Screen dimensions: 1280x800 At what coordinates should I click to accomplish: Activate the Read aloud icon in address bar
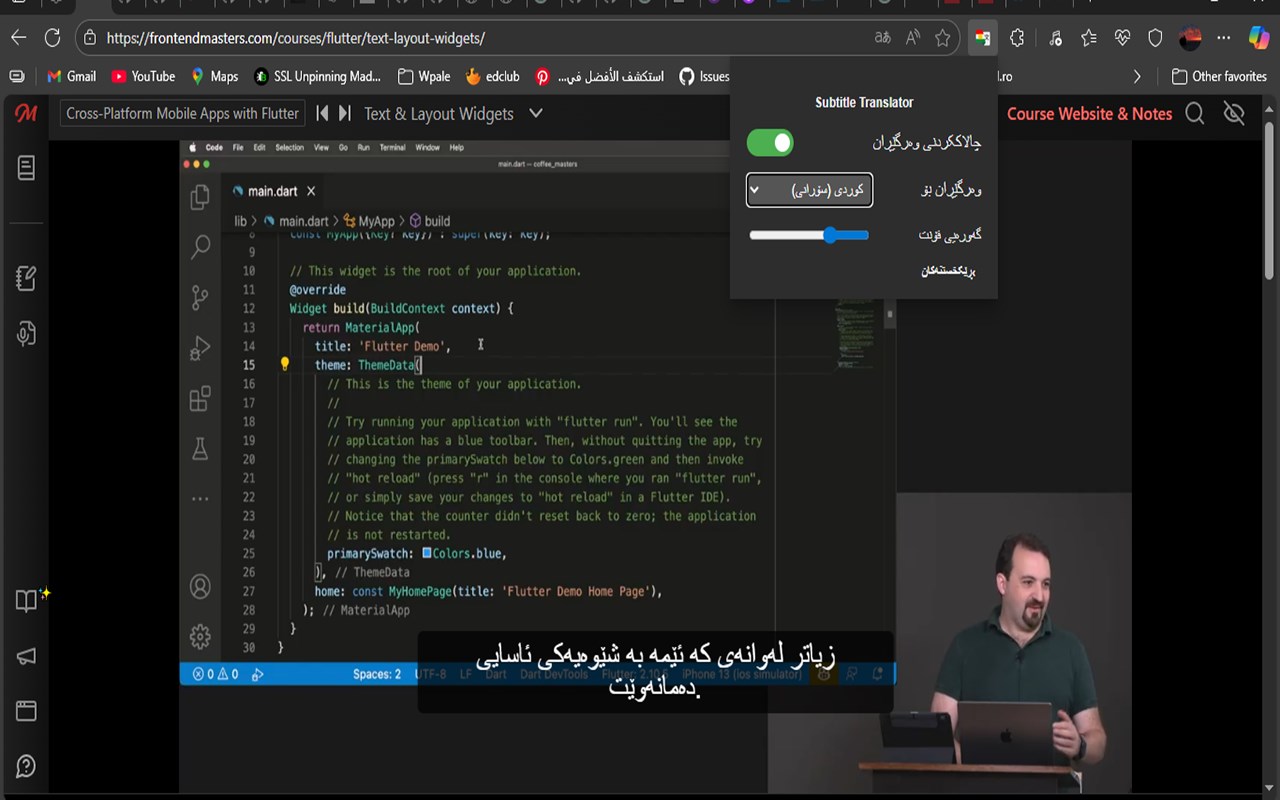(913, 38)
